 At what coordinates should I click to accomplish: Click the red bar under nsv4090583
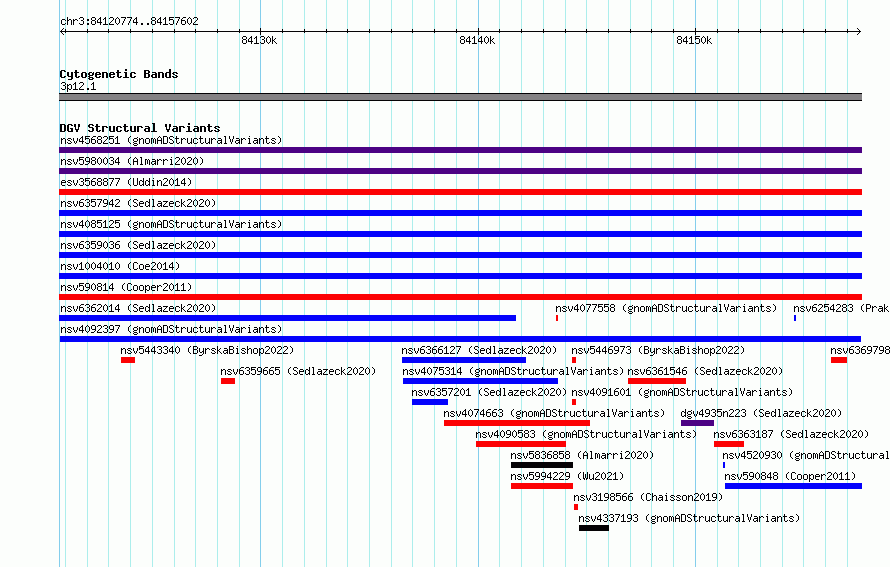(x=521, y=444)
